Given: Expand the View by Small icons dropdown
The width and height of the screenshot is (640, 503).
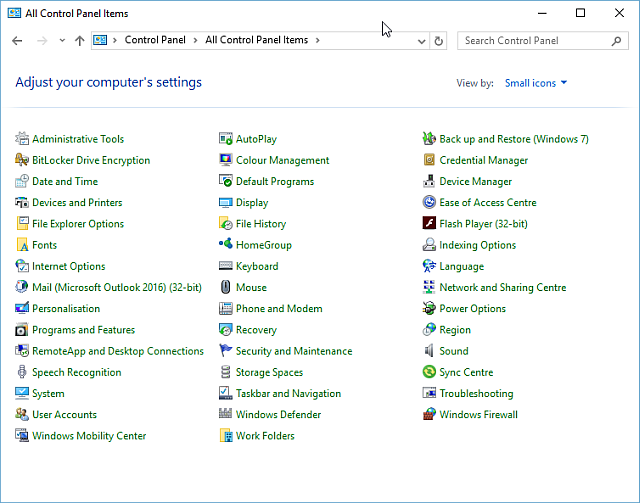Looking at the screenshot, I should (x=536, y=83).
